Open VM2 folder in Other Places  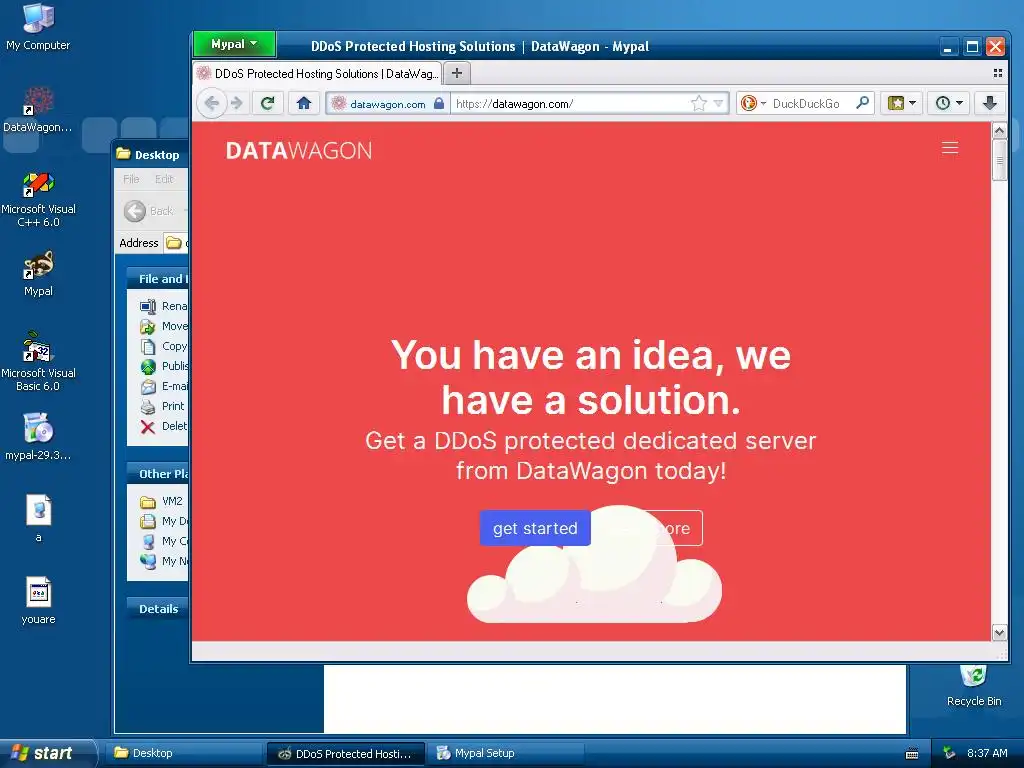pyautogui.click(x=161, y=501)
